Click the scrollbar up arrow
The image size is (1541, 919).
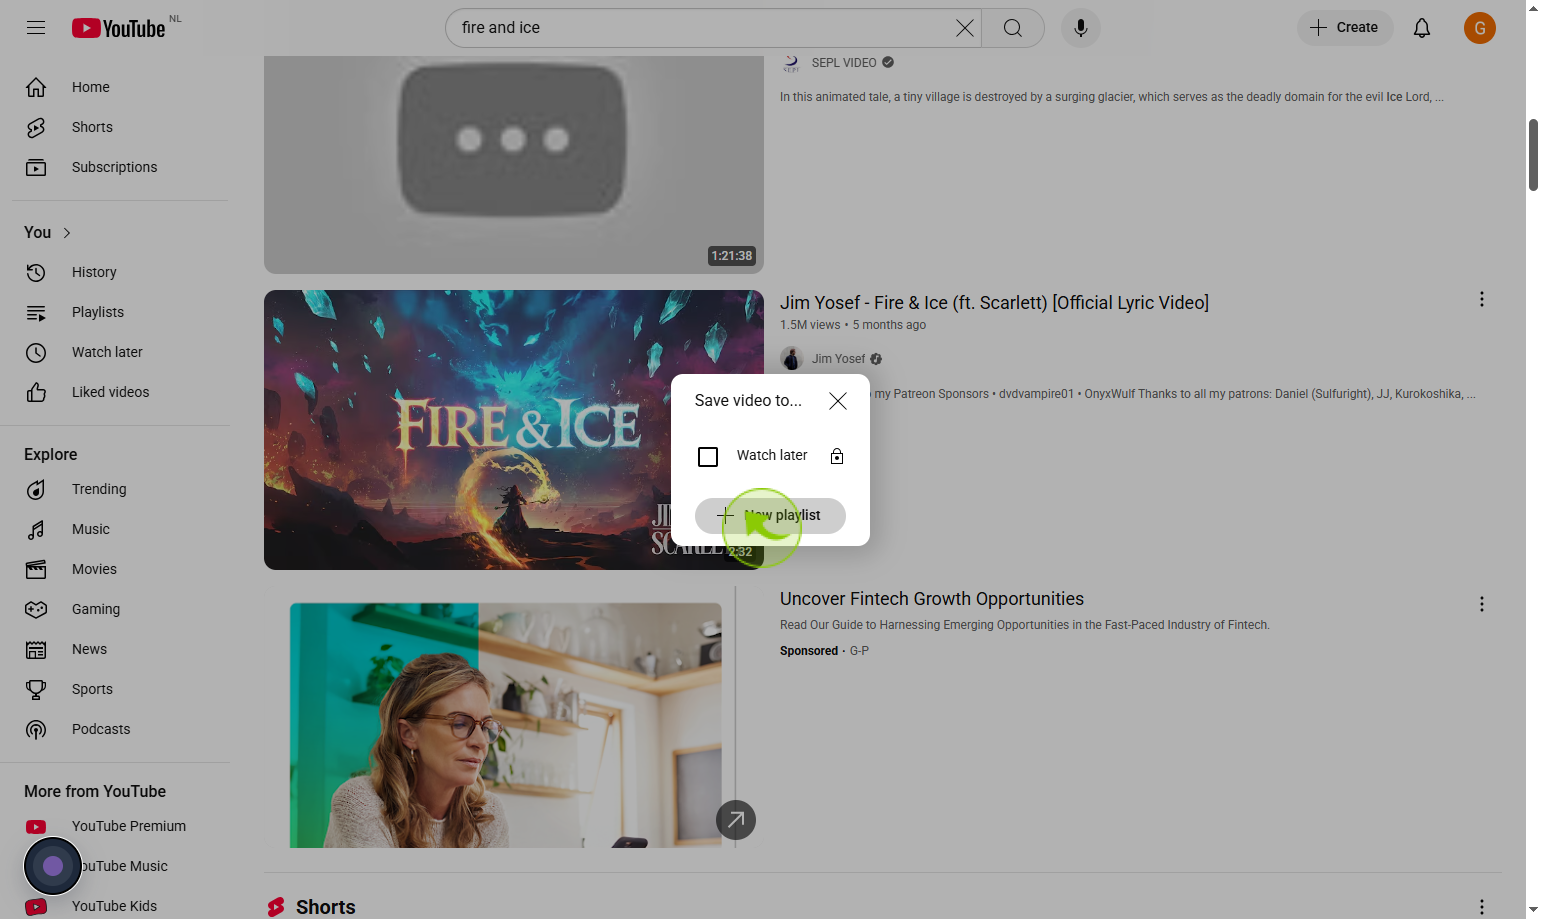tap(1533, 8)
